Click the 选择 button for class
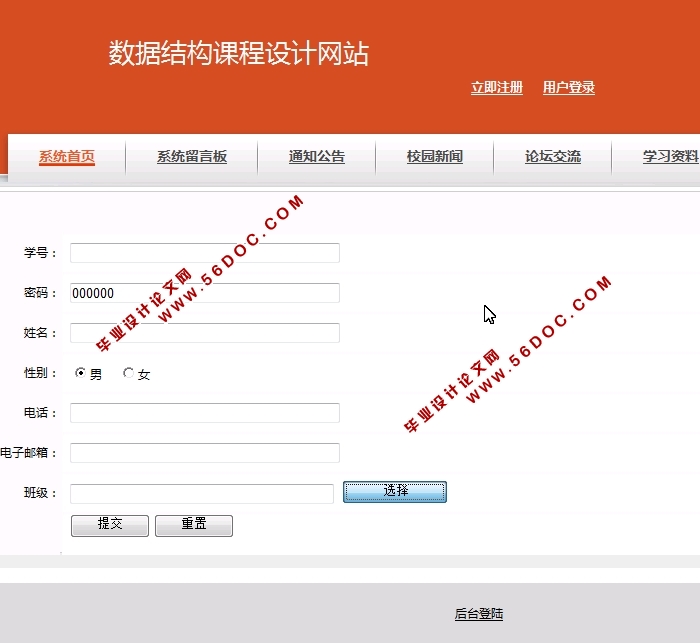The image size is (700, 643). click(395, 492)
